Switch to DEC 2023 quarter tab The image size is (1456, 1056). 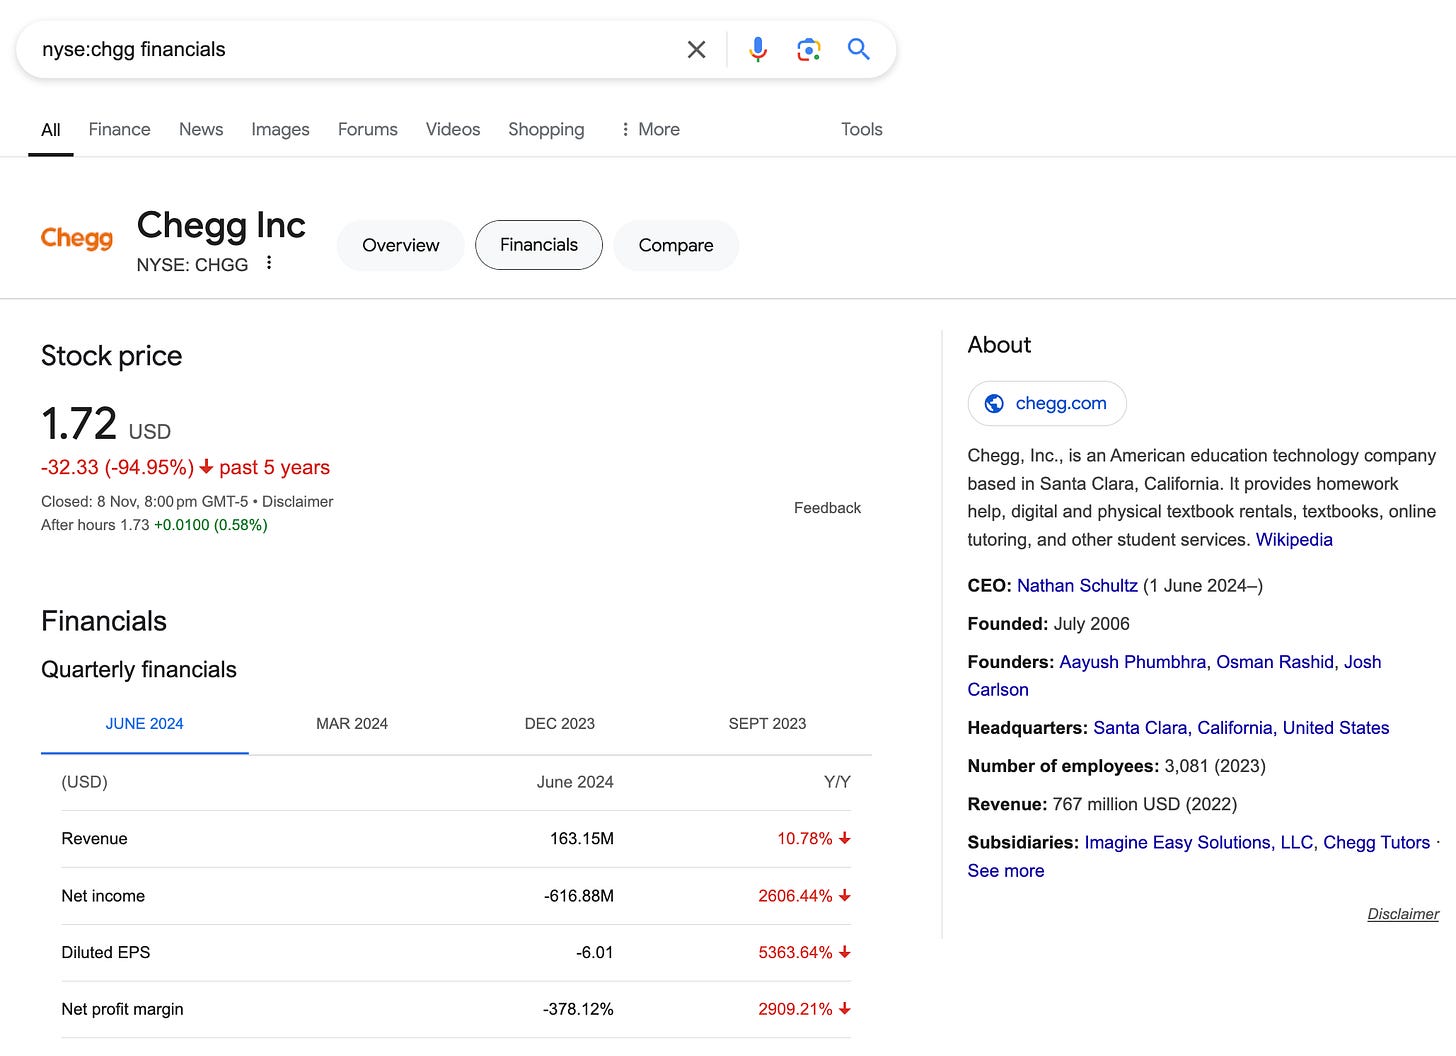tap(560, 724)
